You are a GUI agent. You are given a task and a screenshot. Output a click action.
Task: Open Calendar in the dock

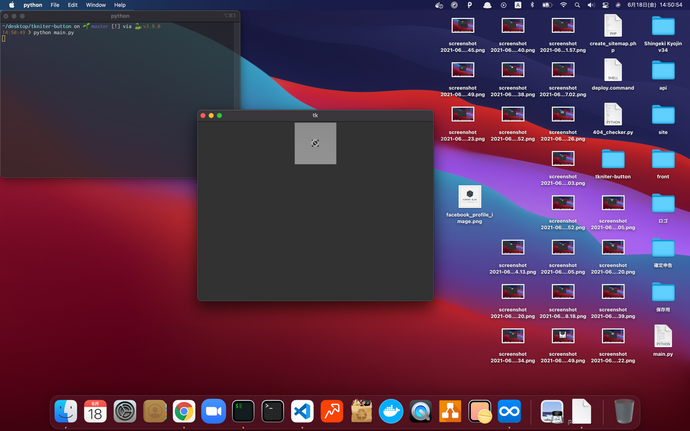coord(95,411)
